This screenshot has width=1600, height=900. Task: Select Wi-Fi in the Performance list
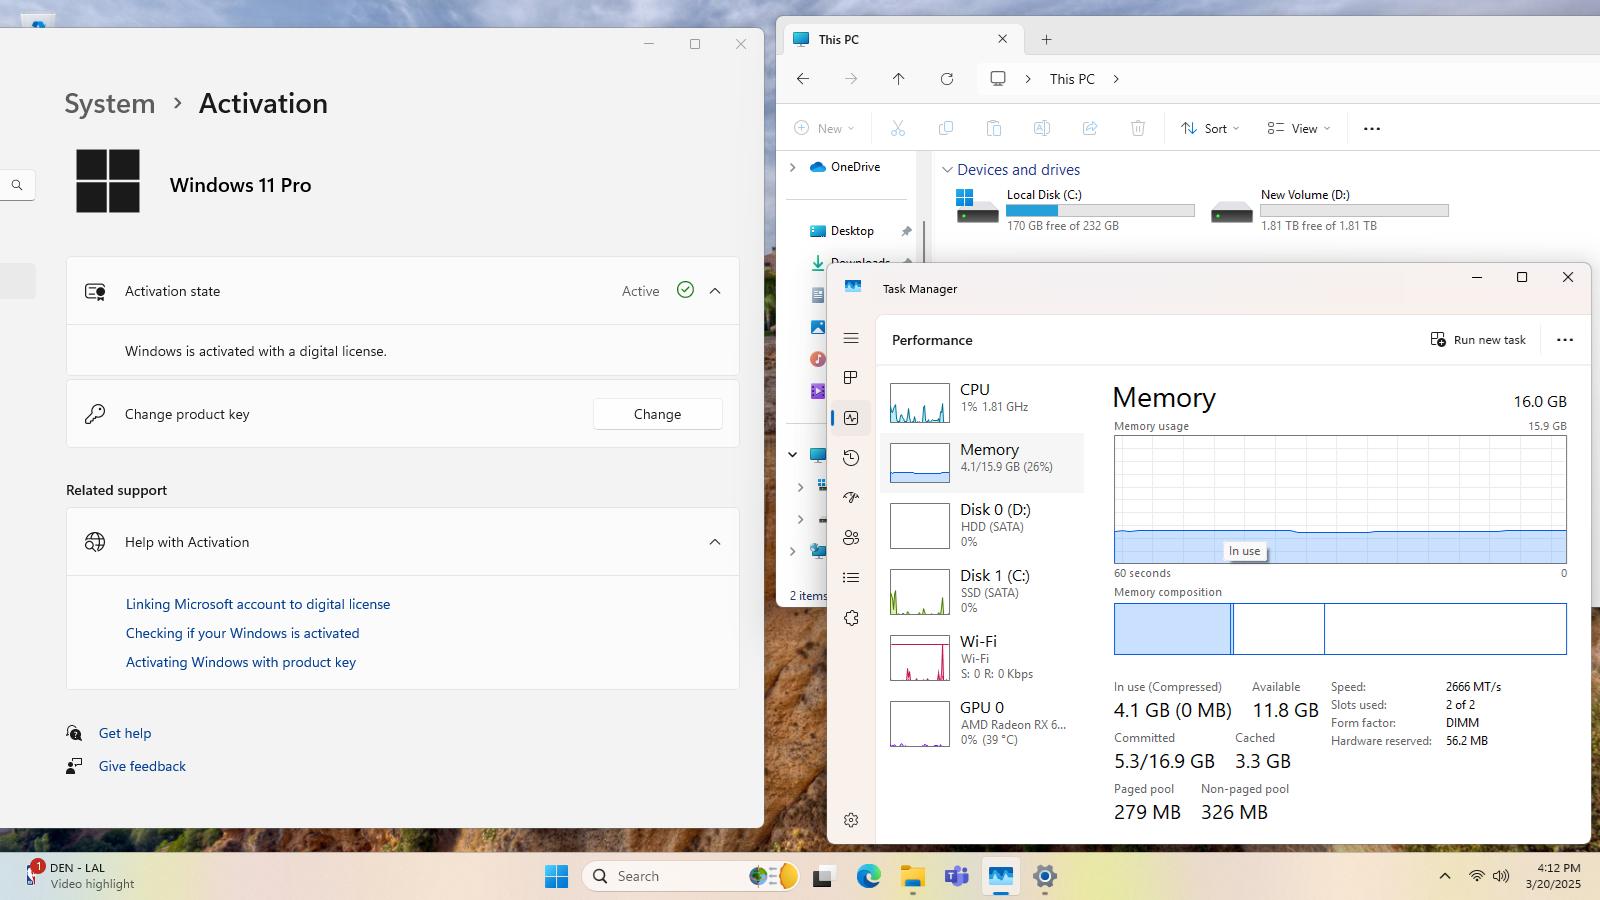(x=982, y=658)
